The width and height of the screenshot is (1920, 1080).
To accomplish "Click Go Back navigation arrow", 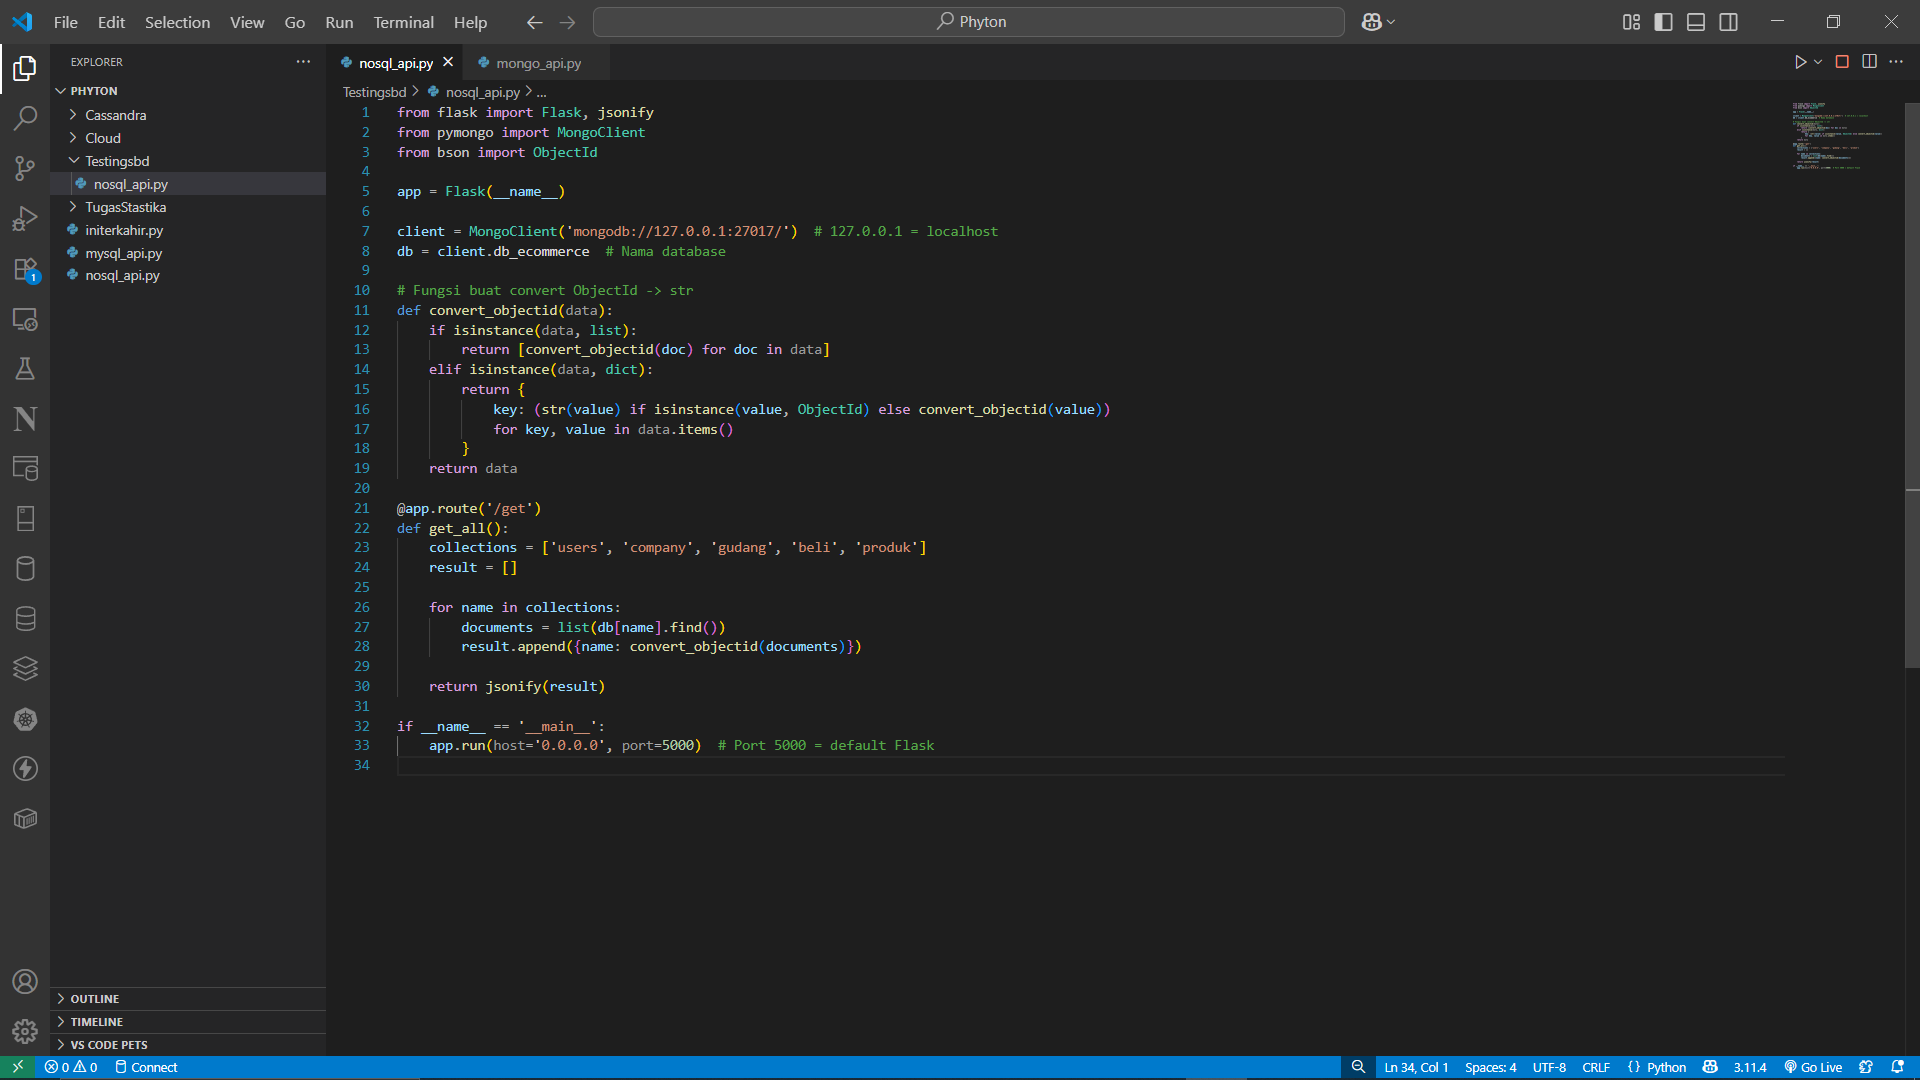I will (534, 22).
